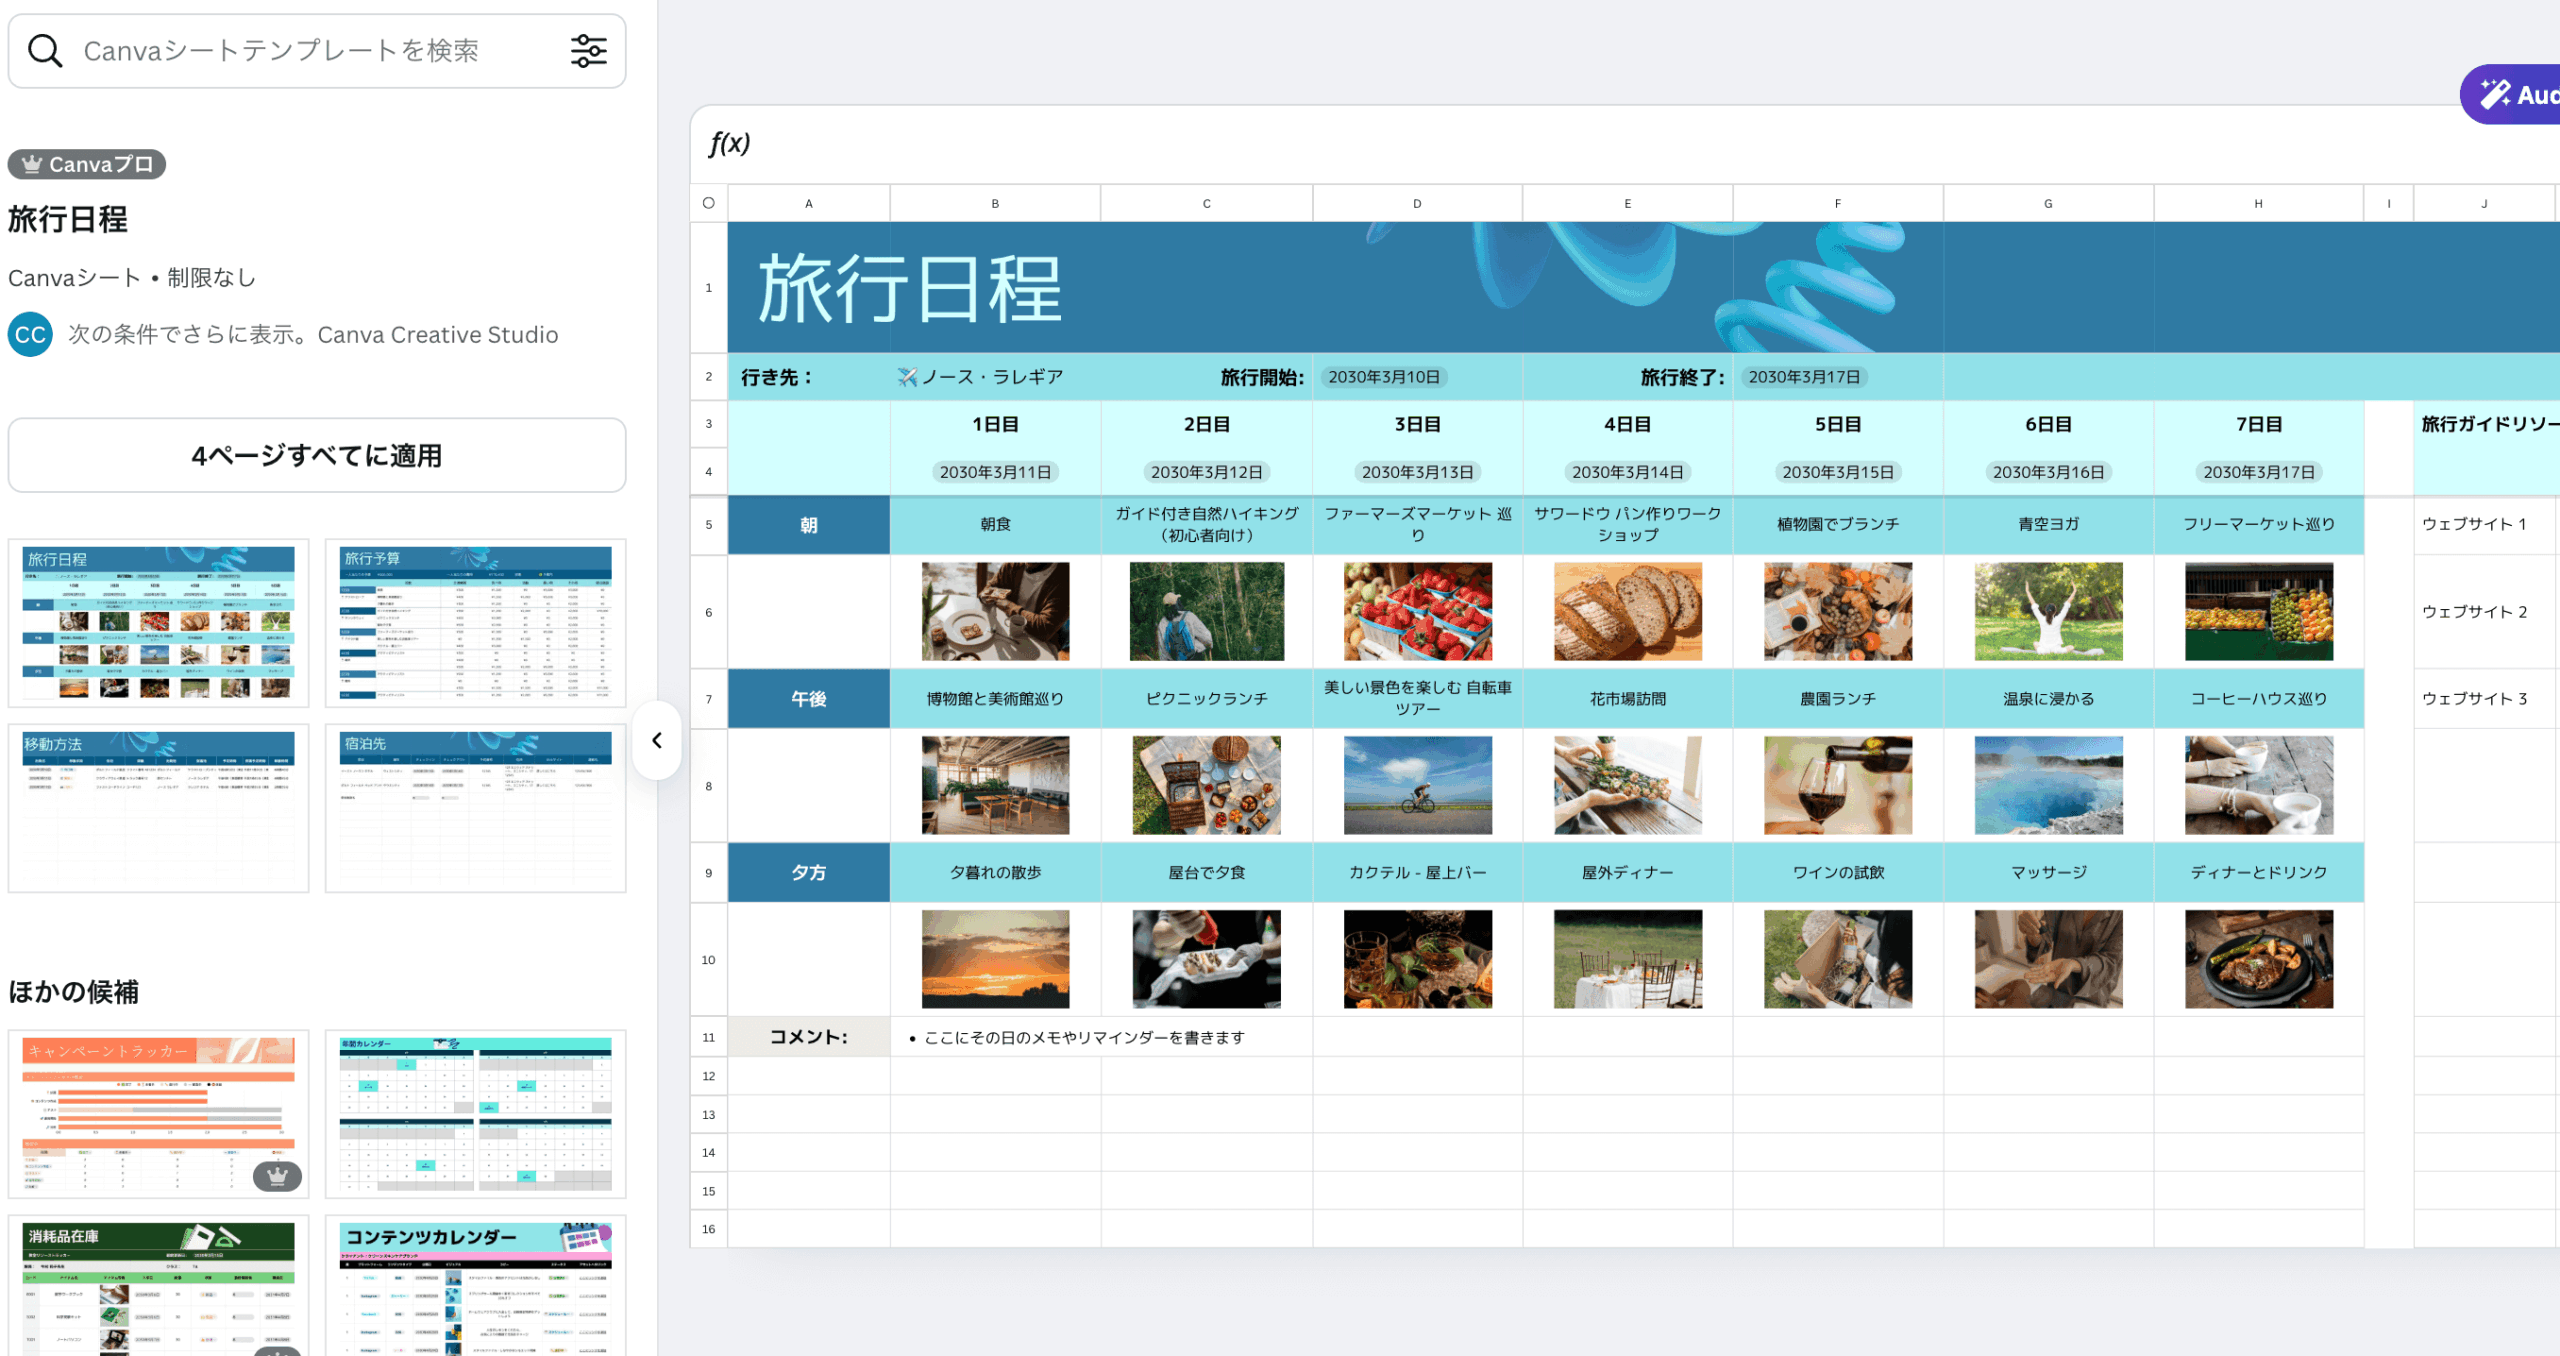Viewport: 2560px width, 1356px height.
Task: Select the 旅行予算 page thumbnail
Action: pyautogui.click(x=476, y=622)
